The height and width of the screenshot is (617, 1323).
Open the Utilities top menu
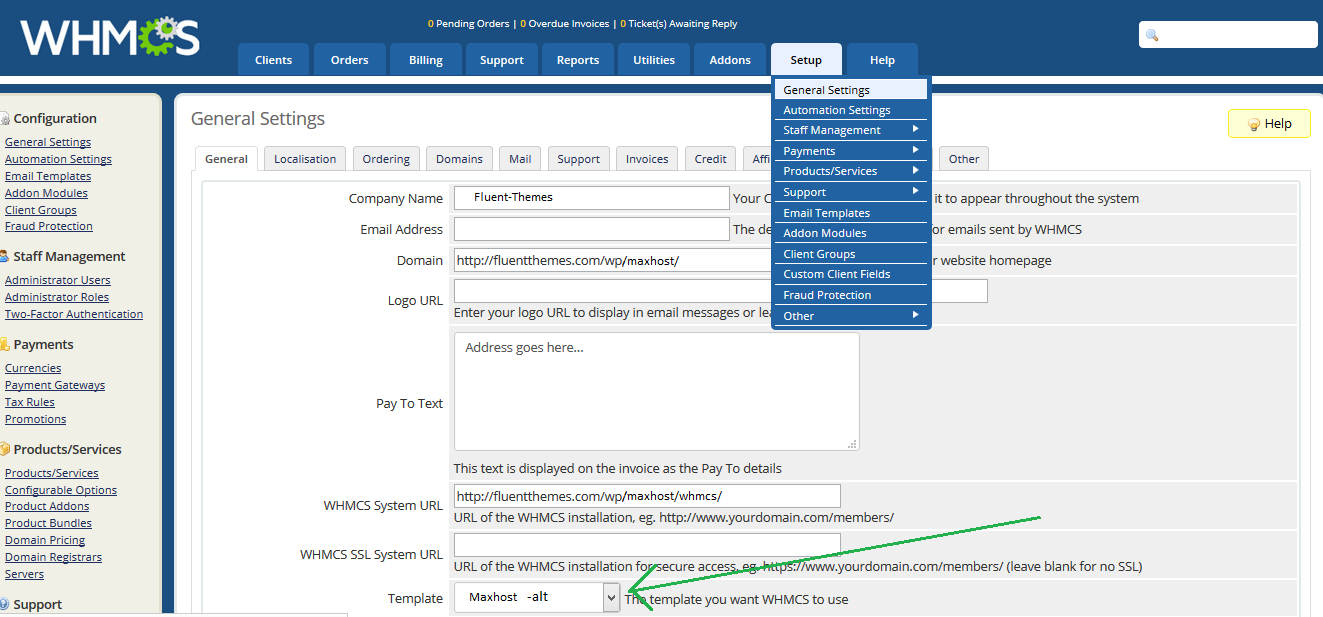point(653,60)
